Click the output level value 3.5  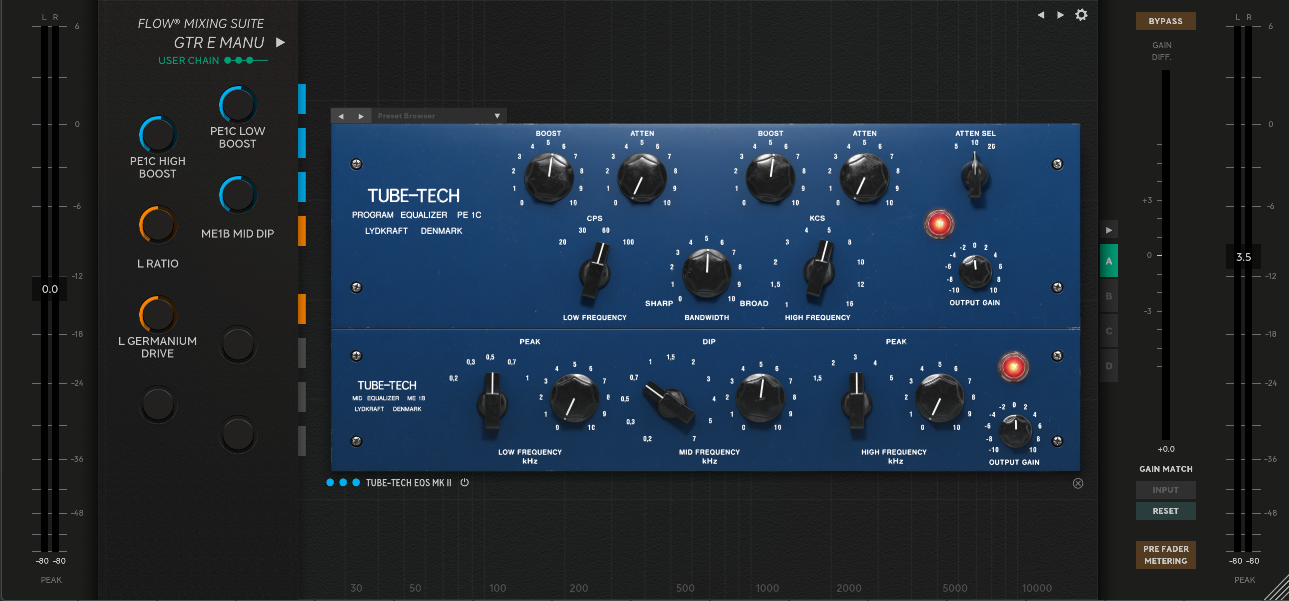(x=1243, y=257)
